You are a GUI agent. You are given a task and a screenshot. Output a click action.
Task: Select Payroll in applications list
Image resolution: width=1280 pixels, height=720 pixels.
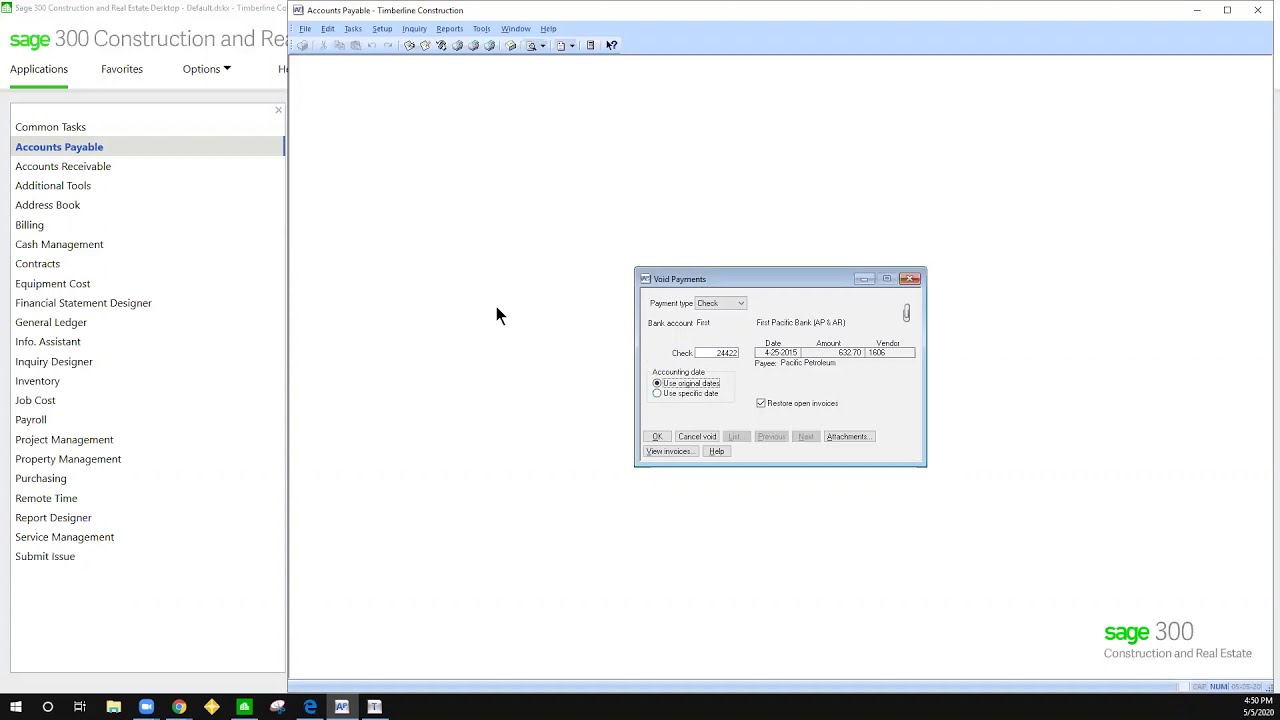(31, 420)
